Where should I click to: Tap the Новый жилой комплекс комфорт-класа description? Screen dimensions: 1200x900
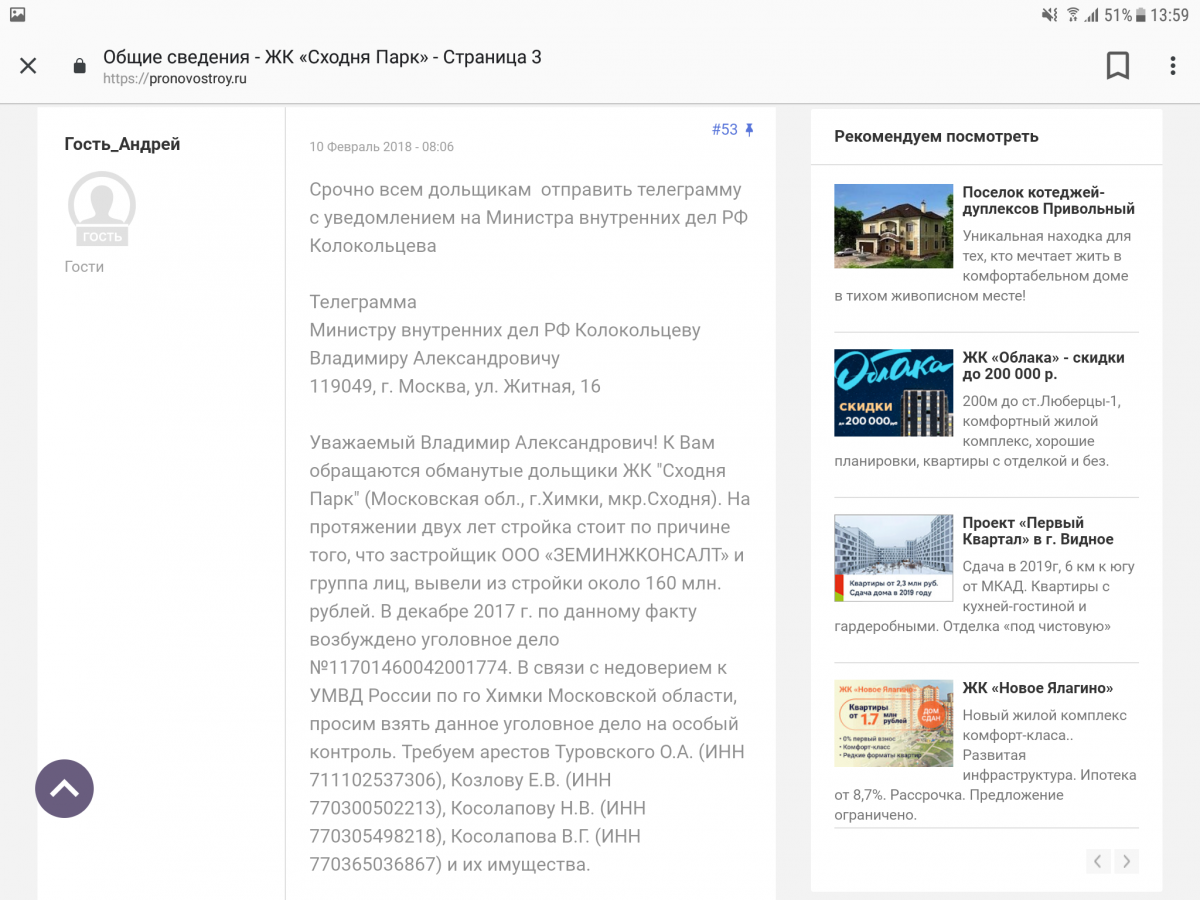[x=985, y=765]
